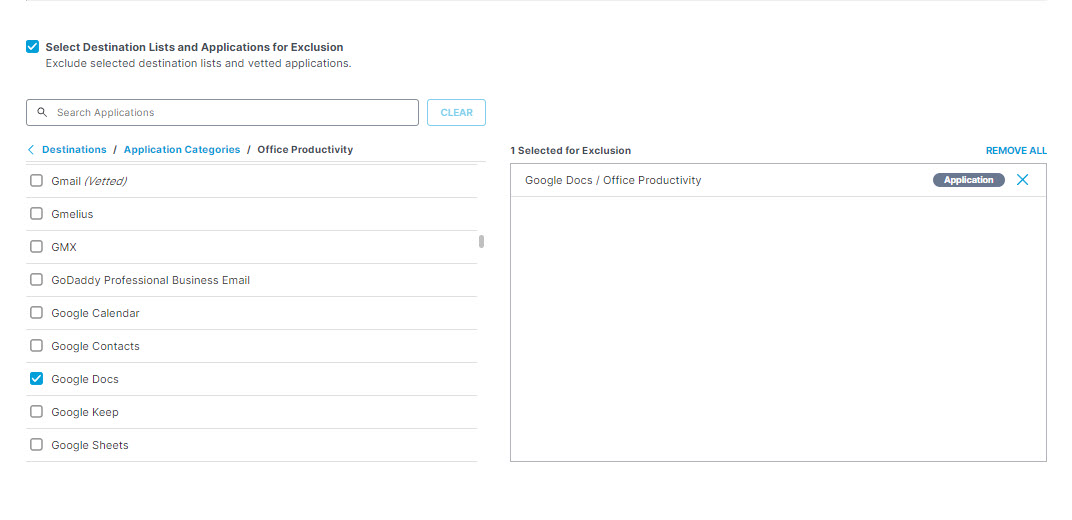Viewport: 1072px width, 520px height.
Task: Tick the Google Contacts checkbox
Action: 36,346
